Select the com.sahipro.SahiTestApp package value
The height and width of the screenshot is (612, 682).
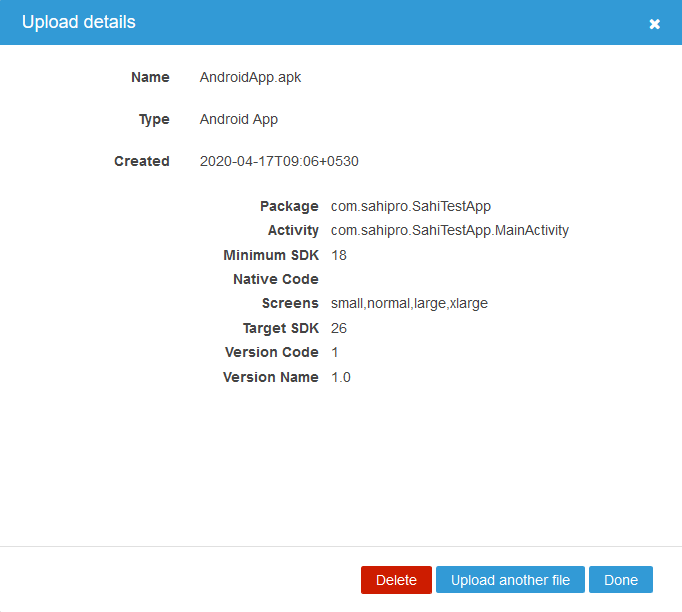(x=411, y=206)
